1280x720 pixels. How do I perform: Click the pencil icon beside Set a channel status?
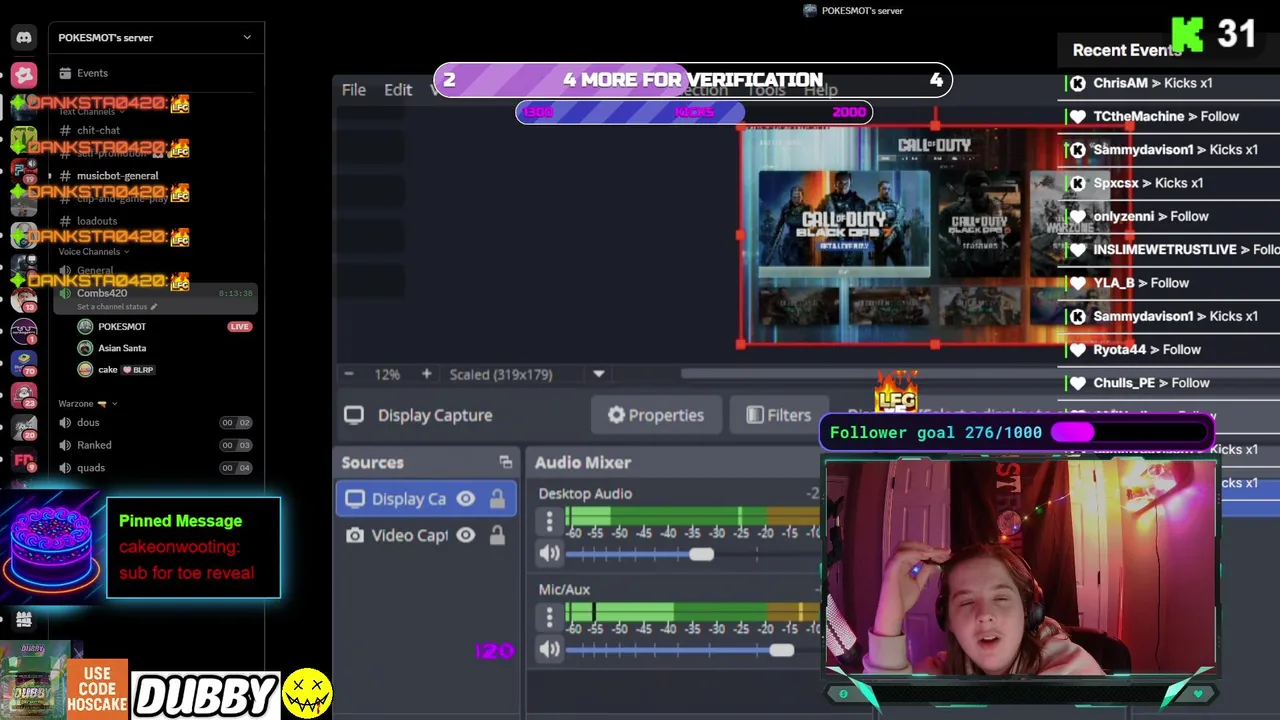(154, 307)
